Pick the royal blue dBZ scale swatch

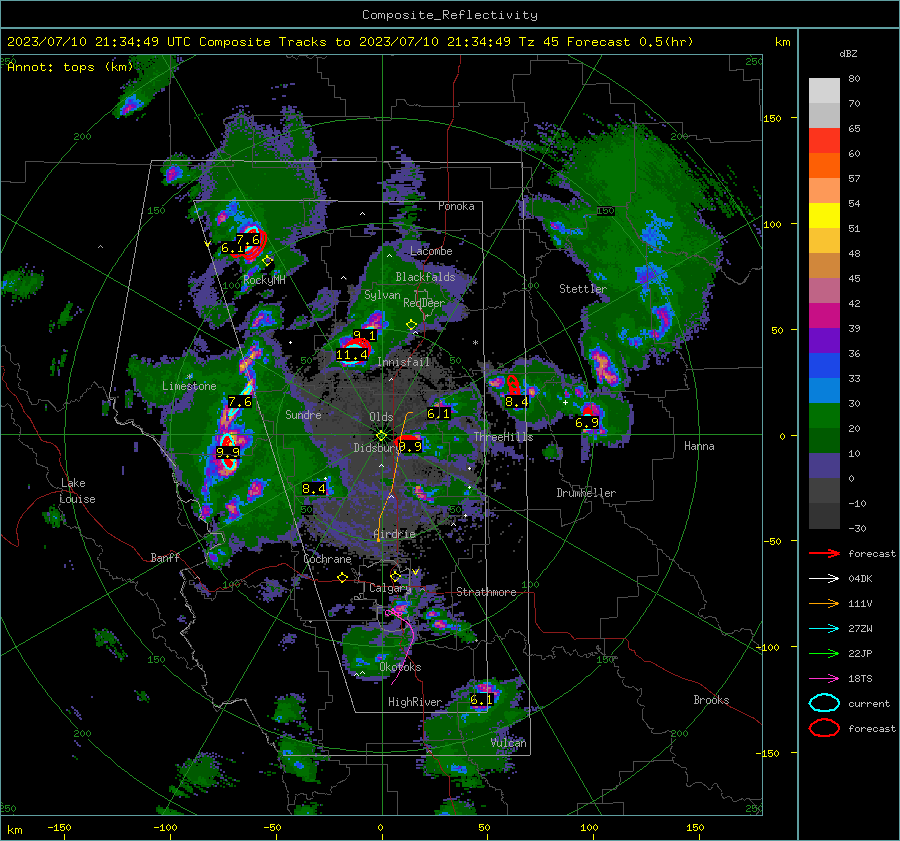[x=824, y=365]
